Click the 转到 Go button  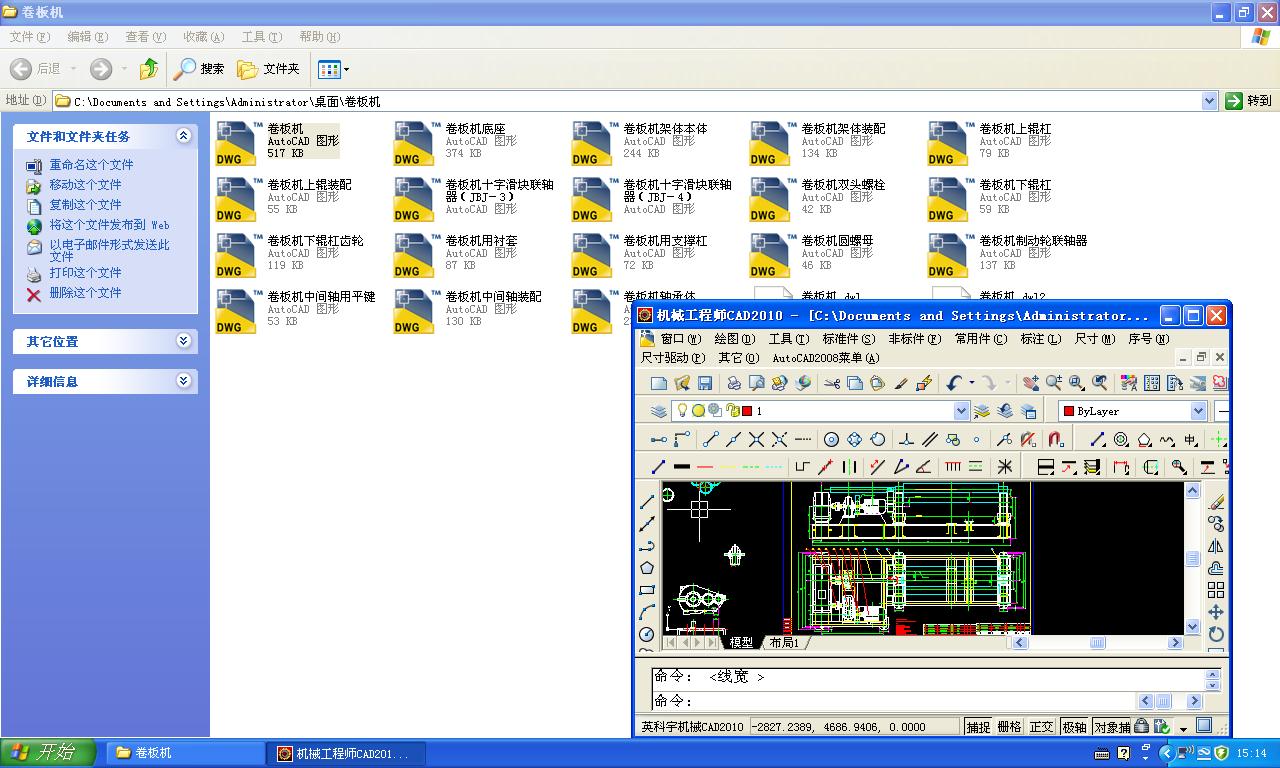click(x=1249, y=101)
